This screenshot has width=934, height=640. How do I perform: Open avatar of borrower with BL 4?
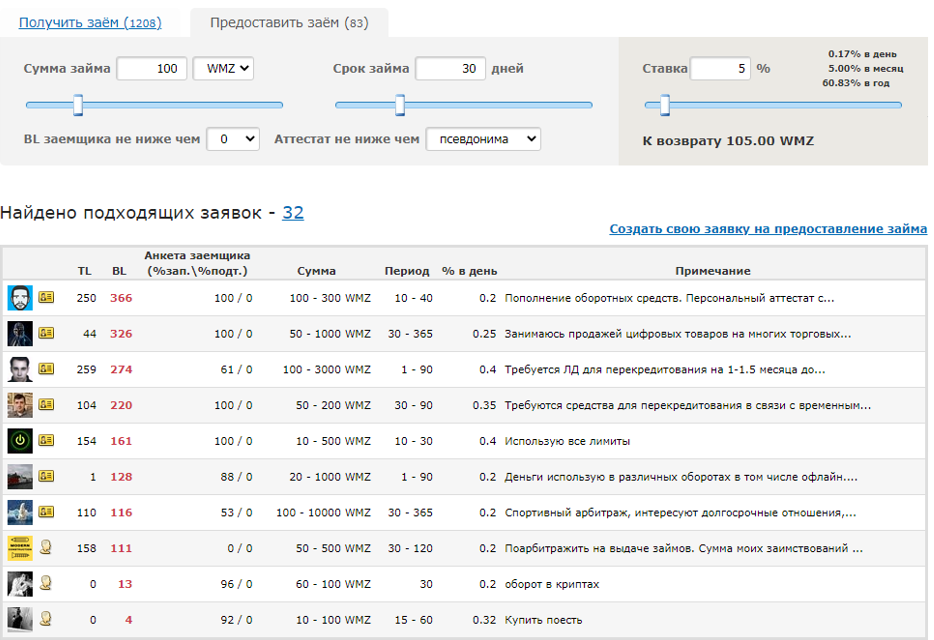point(20,620)
